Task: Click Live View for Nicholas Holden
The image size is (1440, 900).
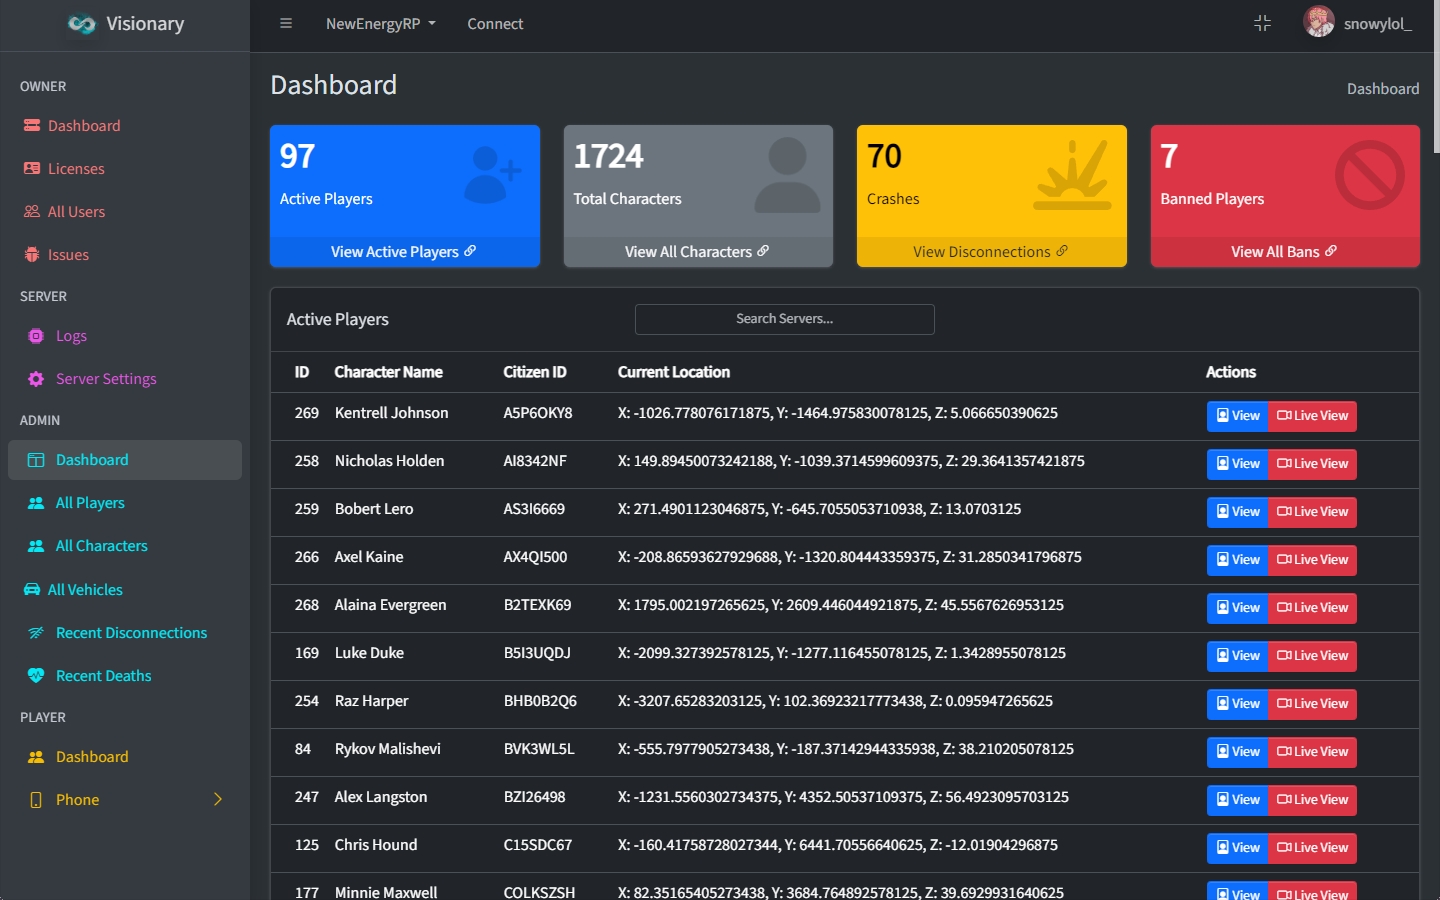Action: pyautogui.click(x=1312, y=464)
